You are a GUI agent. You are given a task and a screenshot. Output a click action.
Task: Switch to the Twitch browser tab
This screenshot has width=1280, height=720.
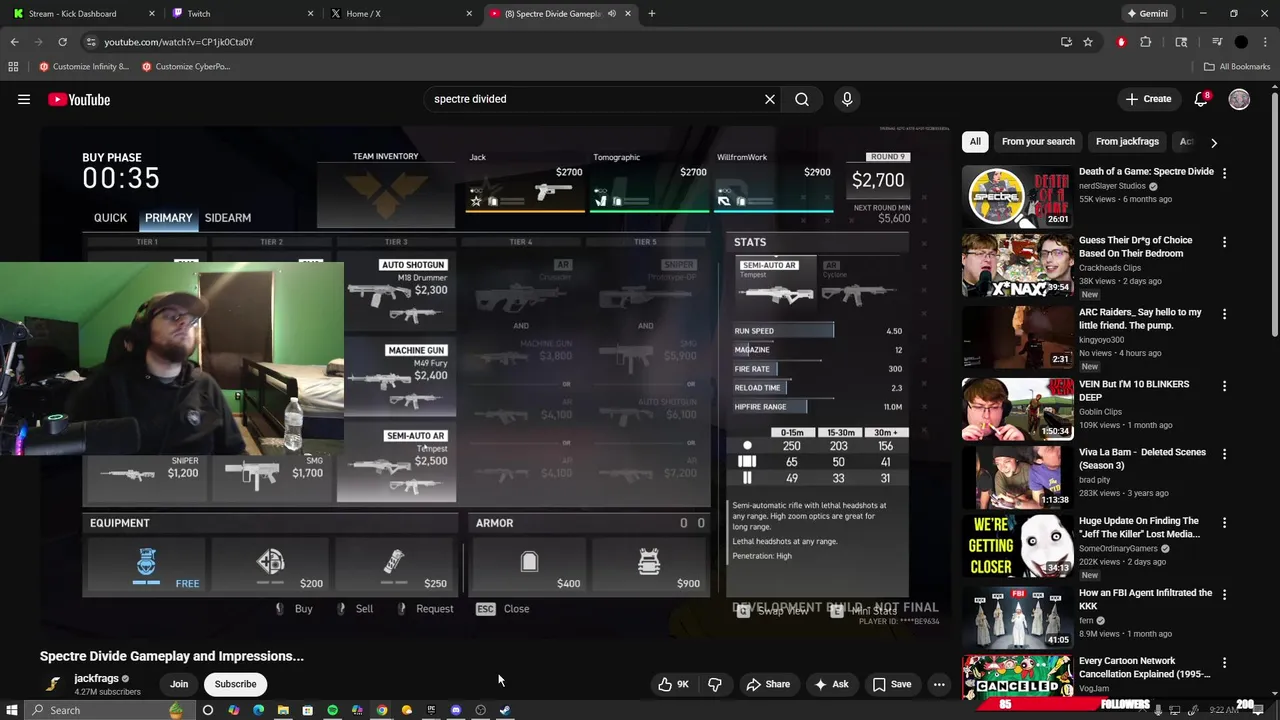[240, 13]
